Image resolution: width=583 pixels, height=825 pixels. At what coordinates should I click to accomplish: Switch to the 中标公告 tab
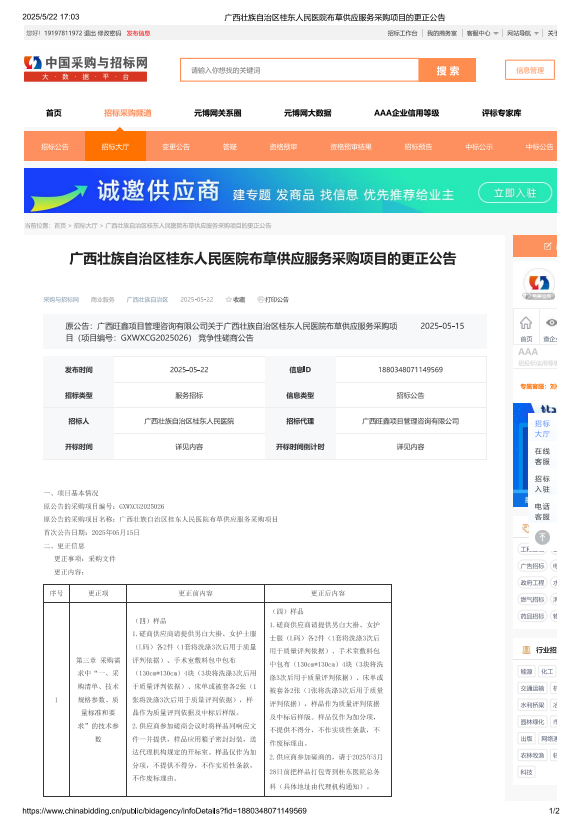point(539,147)
